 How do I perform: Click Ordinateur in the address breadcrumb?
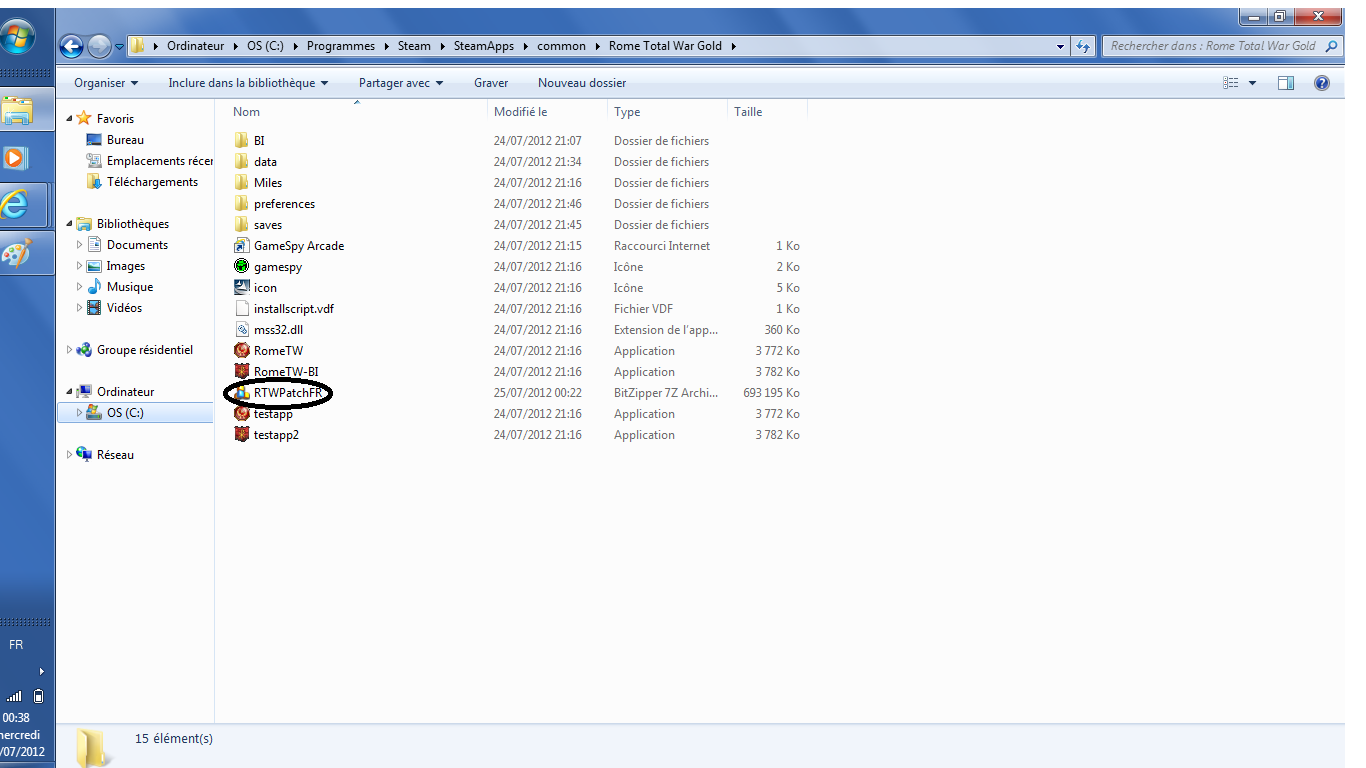pos(196,46)
